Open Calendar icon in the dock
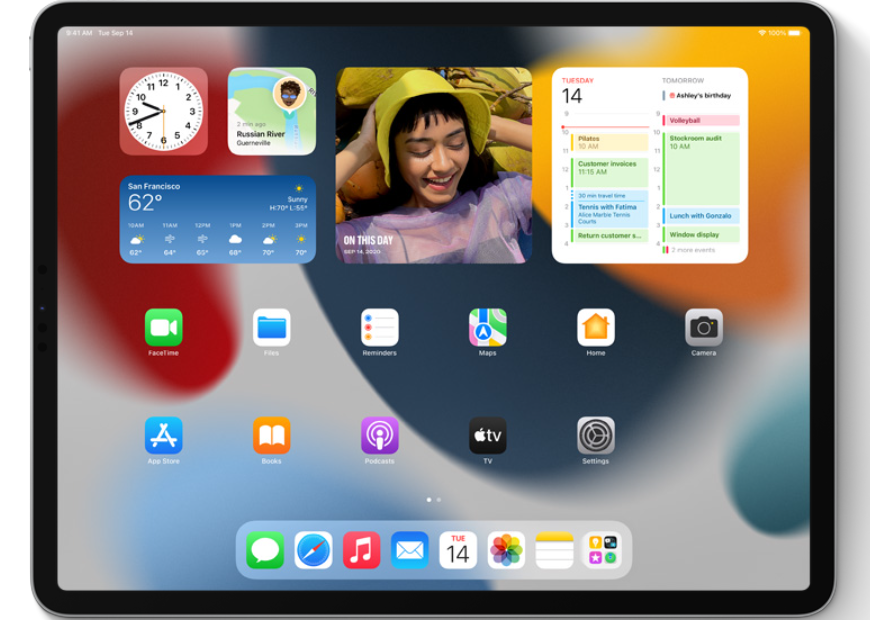Screen dimensions: 870x620 click(458, 550)
